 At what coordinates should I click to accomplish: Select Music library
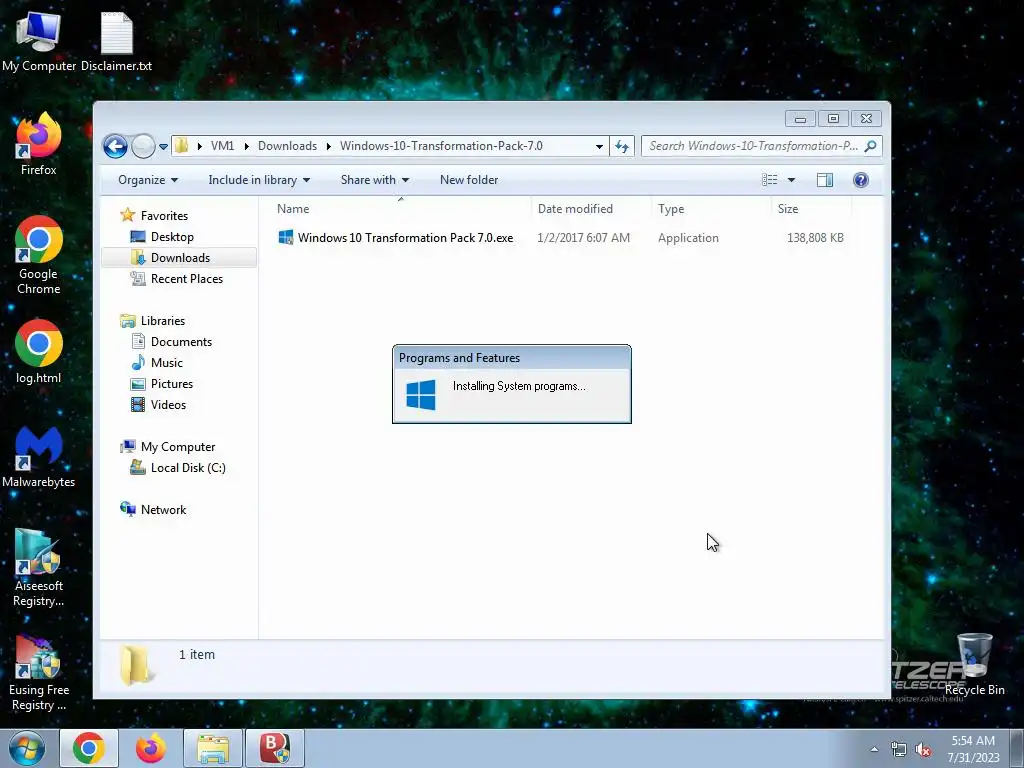click(x=167, y=363)
